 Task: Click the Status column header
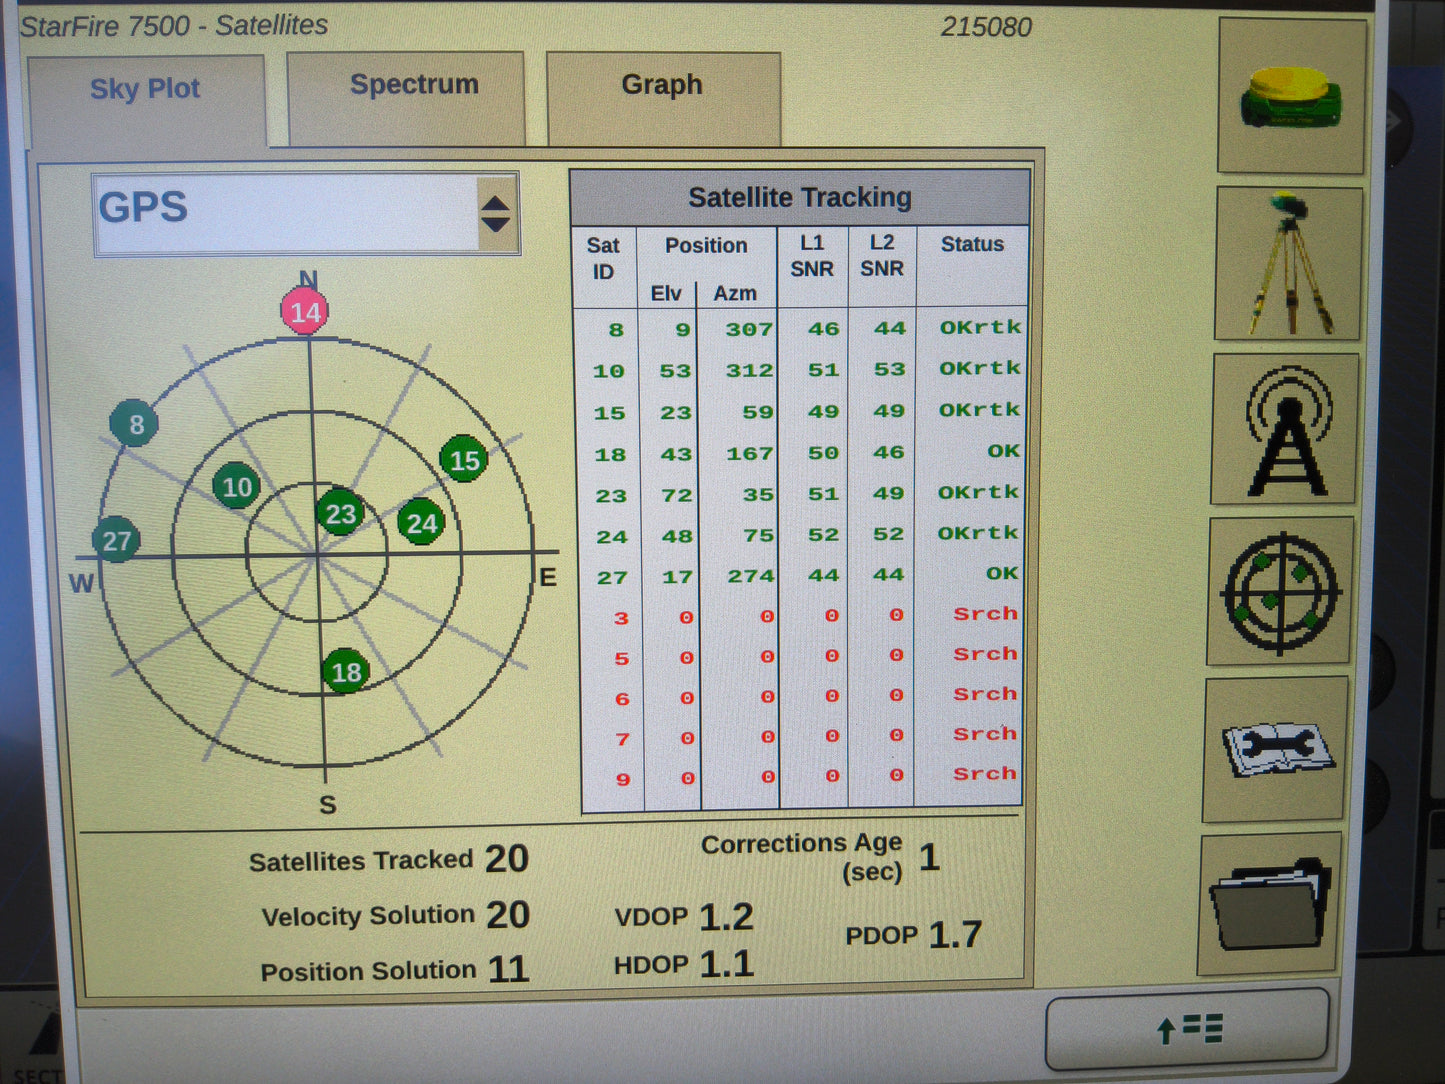coord(972,244)
